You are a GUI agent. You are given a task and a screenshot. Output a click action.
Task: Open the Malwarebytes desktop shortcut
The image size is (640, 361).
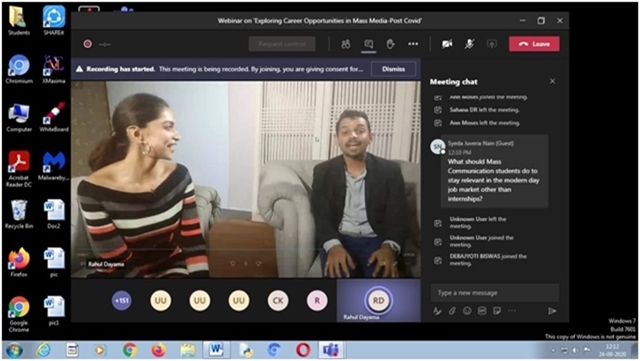coord(53,166)
